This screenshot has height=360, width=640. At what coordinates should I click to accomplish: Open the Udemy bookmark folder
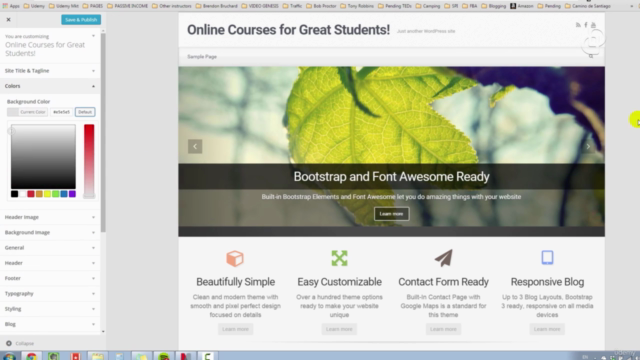pyautogui.click(x=34, y=6)
